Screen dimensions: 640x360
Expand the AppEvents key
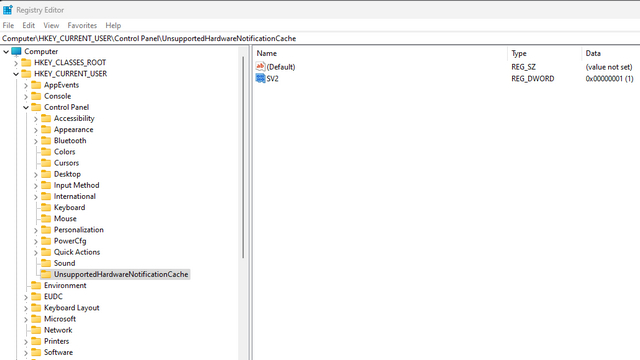(26, 85)
